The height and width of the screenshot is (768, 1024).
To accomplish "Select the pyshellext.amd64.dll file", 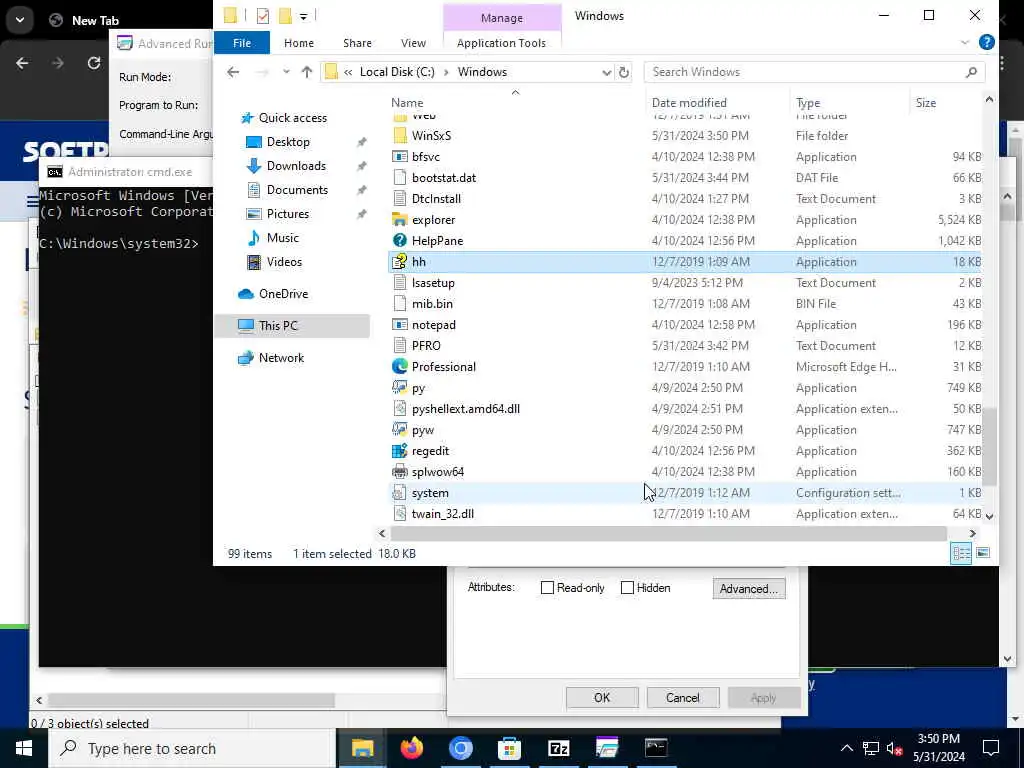I will click(x=684, y=409).
